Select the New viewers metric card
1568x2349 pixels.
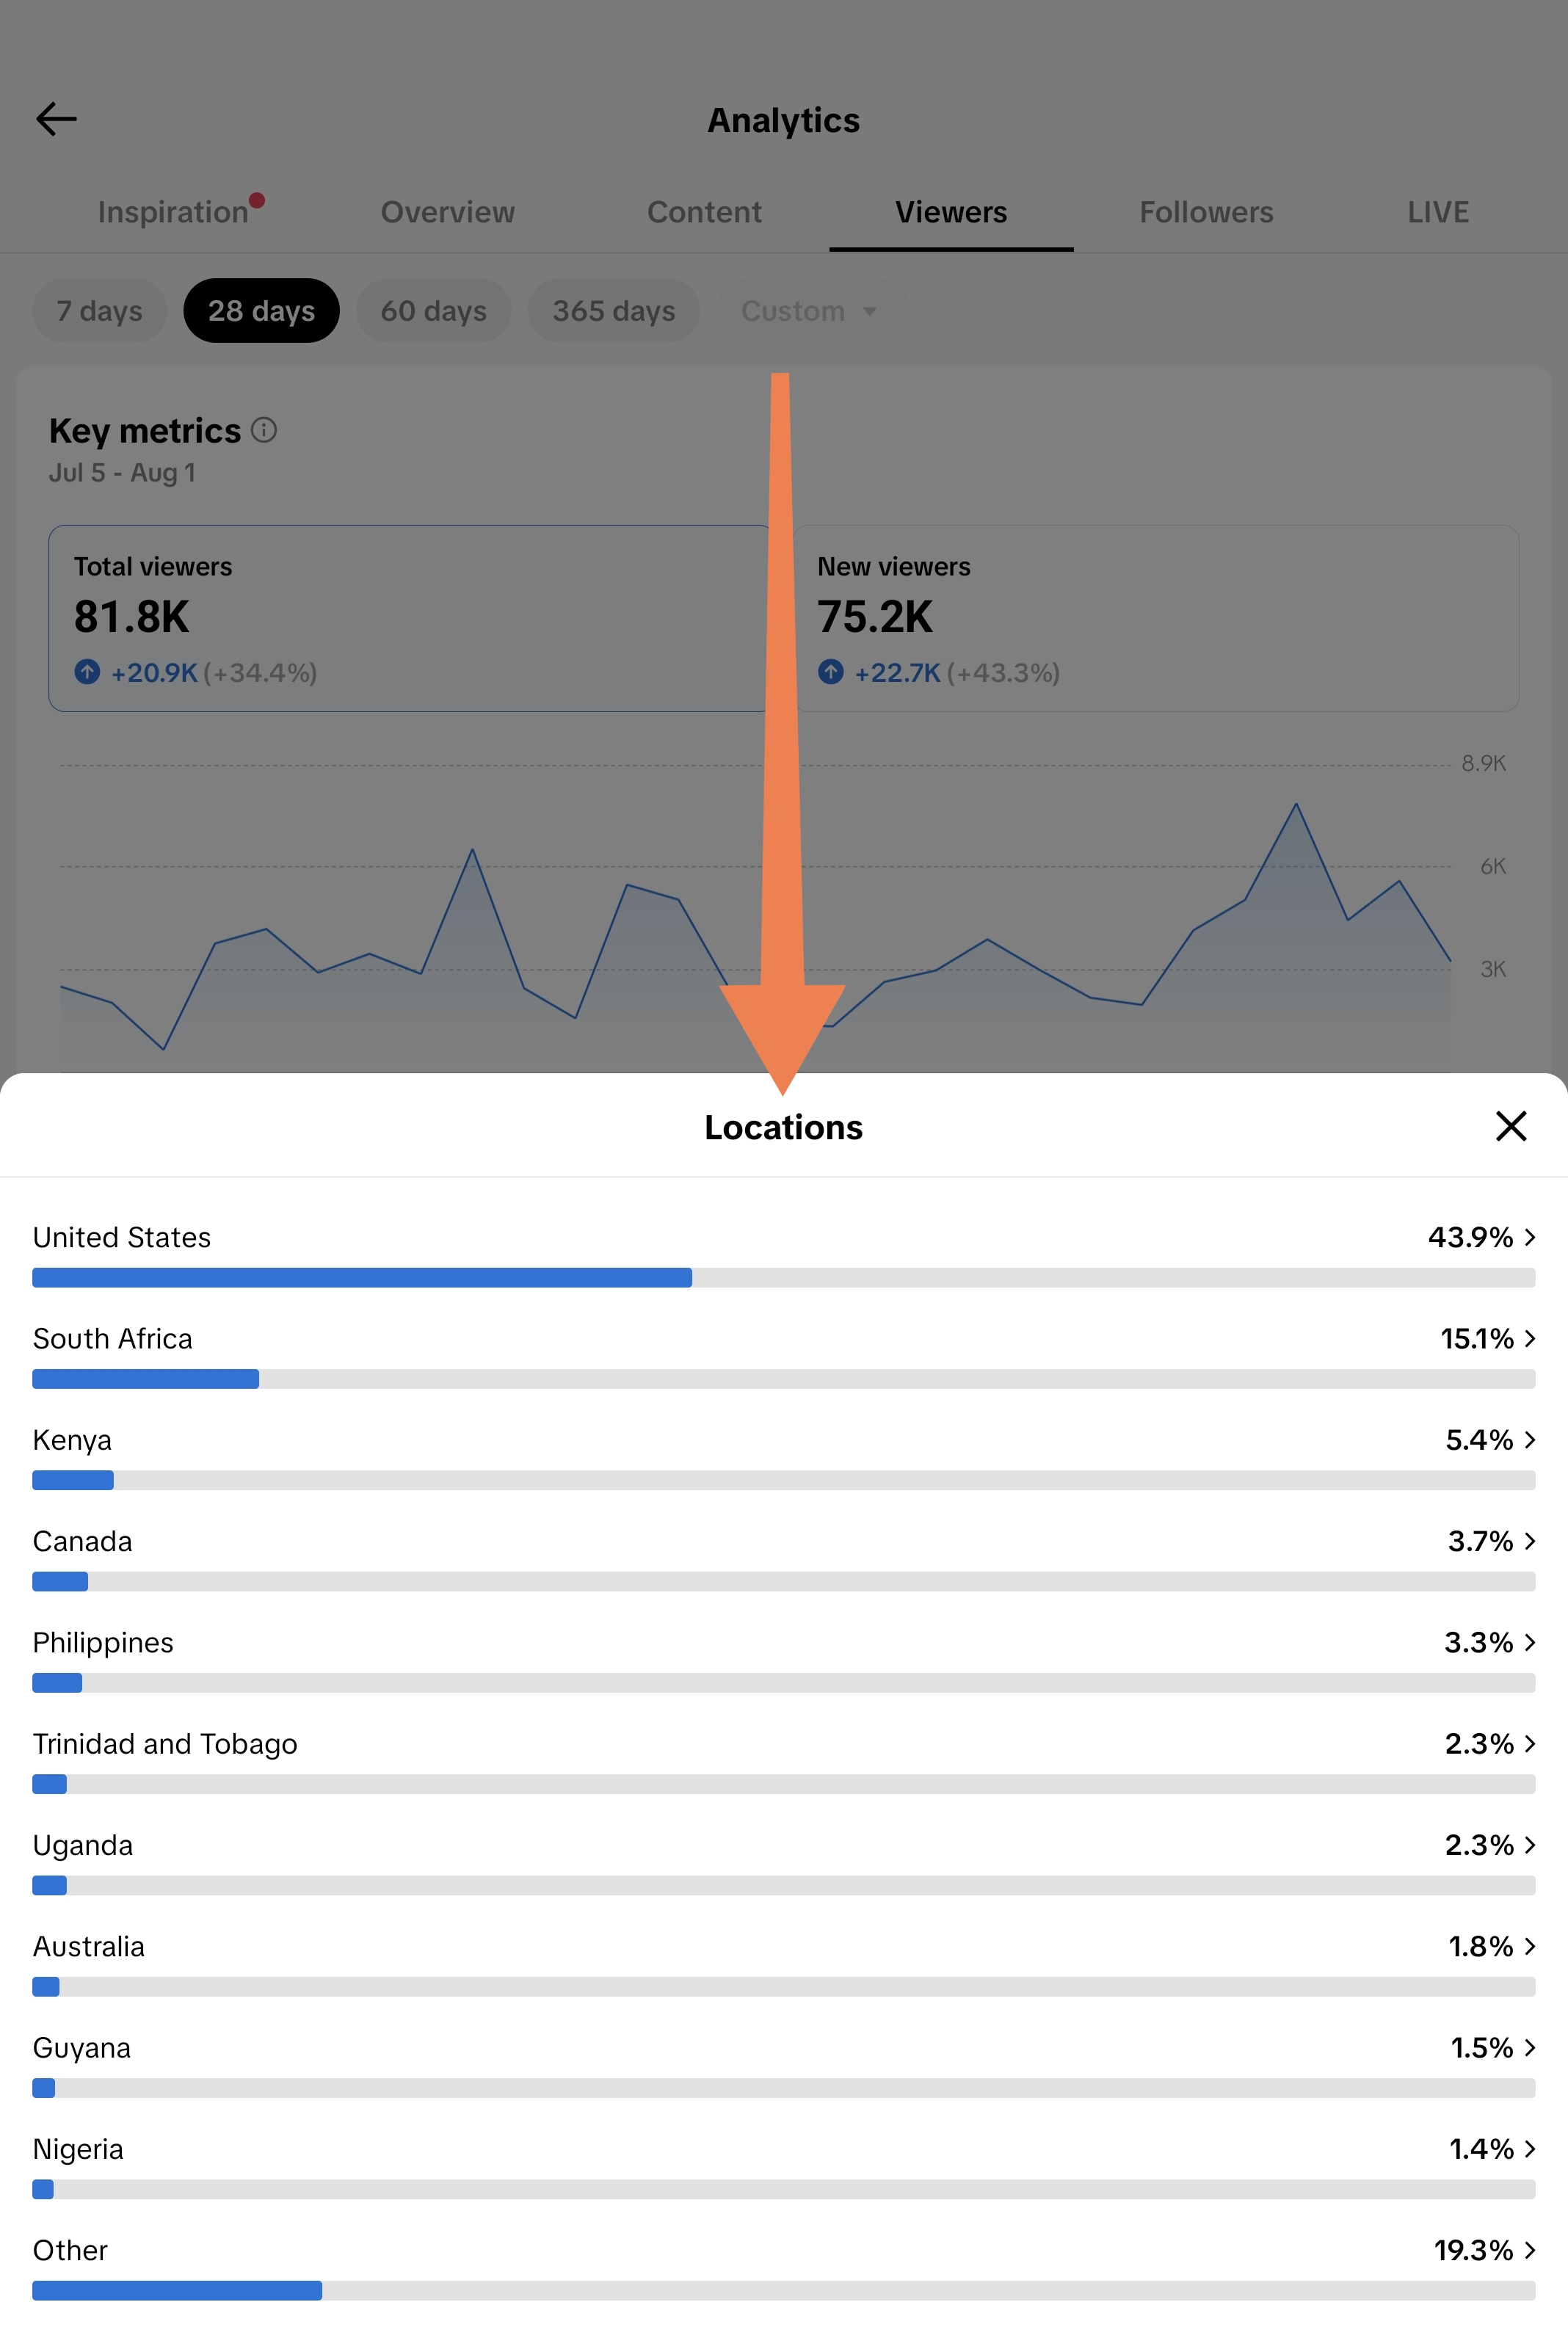point(1156,618)
